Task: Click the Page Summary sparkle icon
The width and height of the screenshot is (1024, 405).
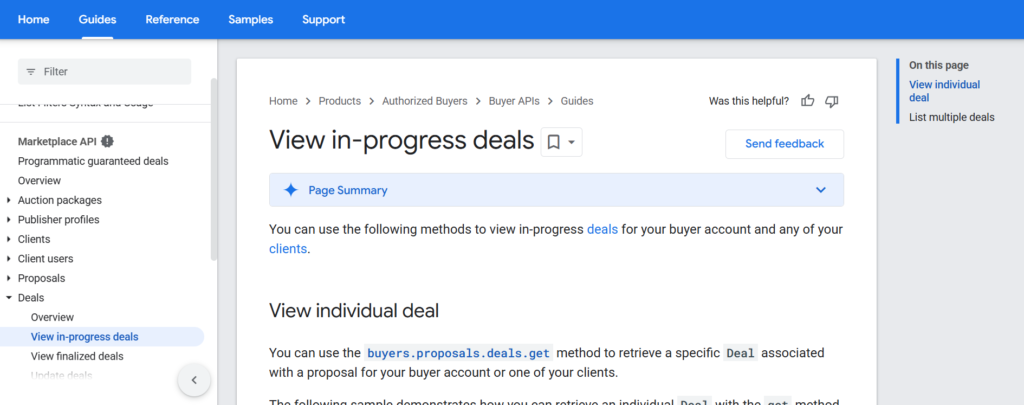Action: click(x=291, y=190)
